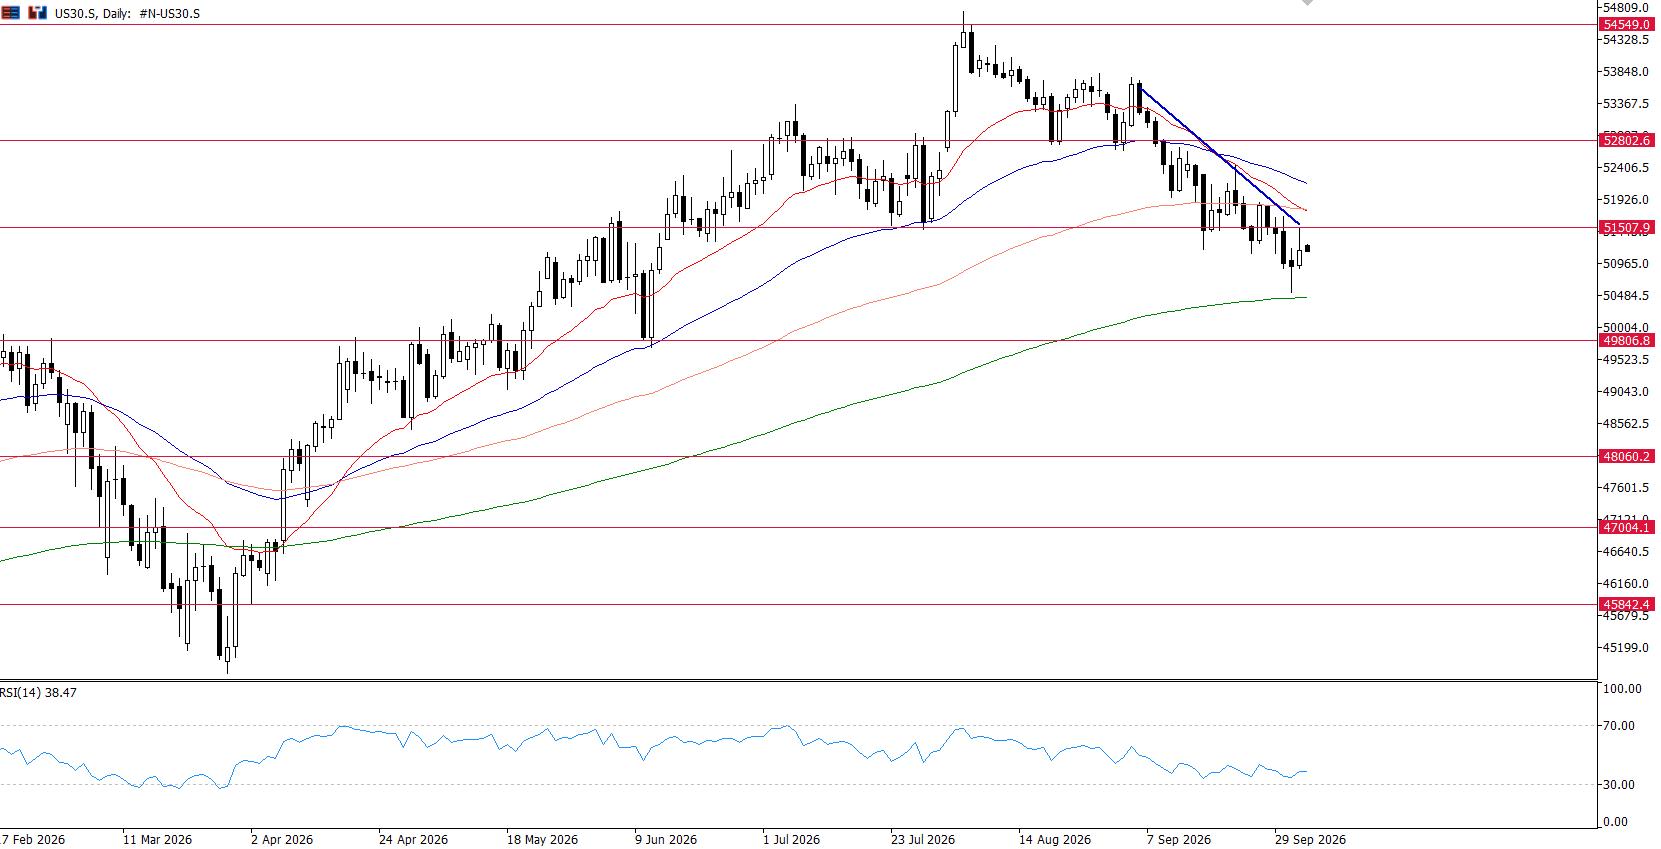Viewport: 1661px width, 849px height.
Task: Click the 24 Apr 2026 date label
Action: point(414,839)
